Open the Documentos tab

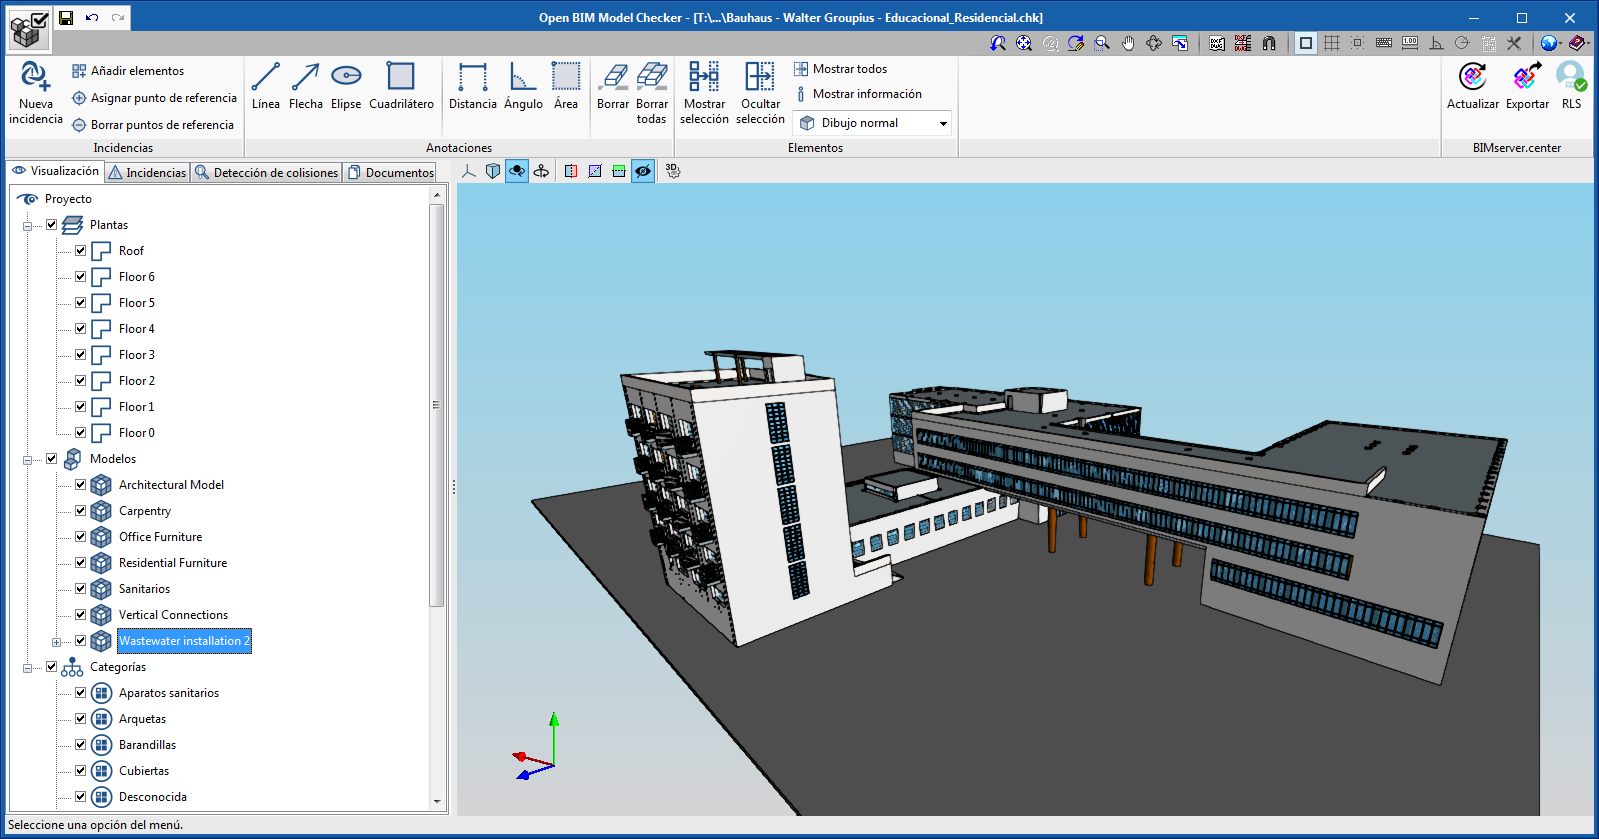click(x=390, y=172)
